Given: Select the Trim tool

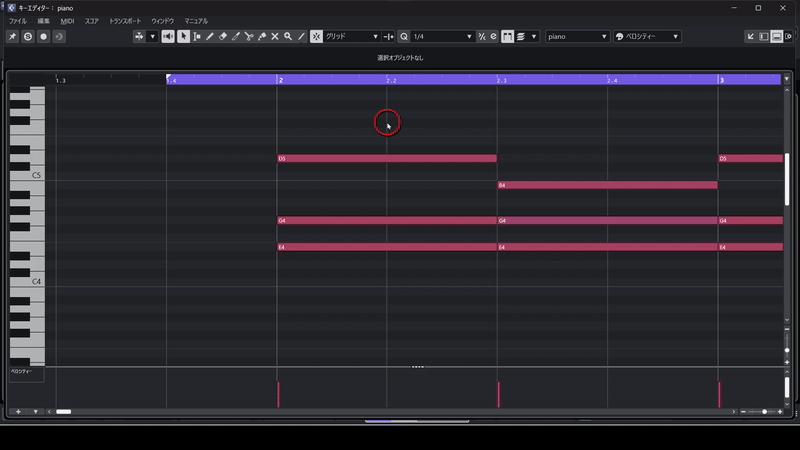Looking at the screenshot, I should (x=236, y=36).
